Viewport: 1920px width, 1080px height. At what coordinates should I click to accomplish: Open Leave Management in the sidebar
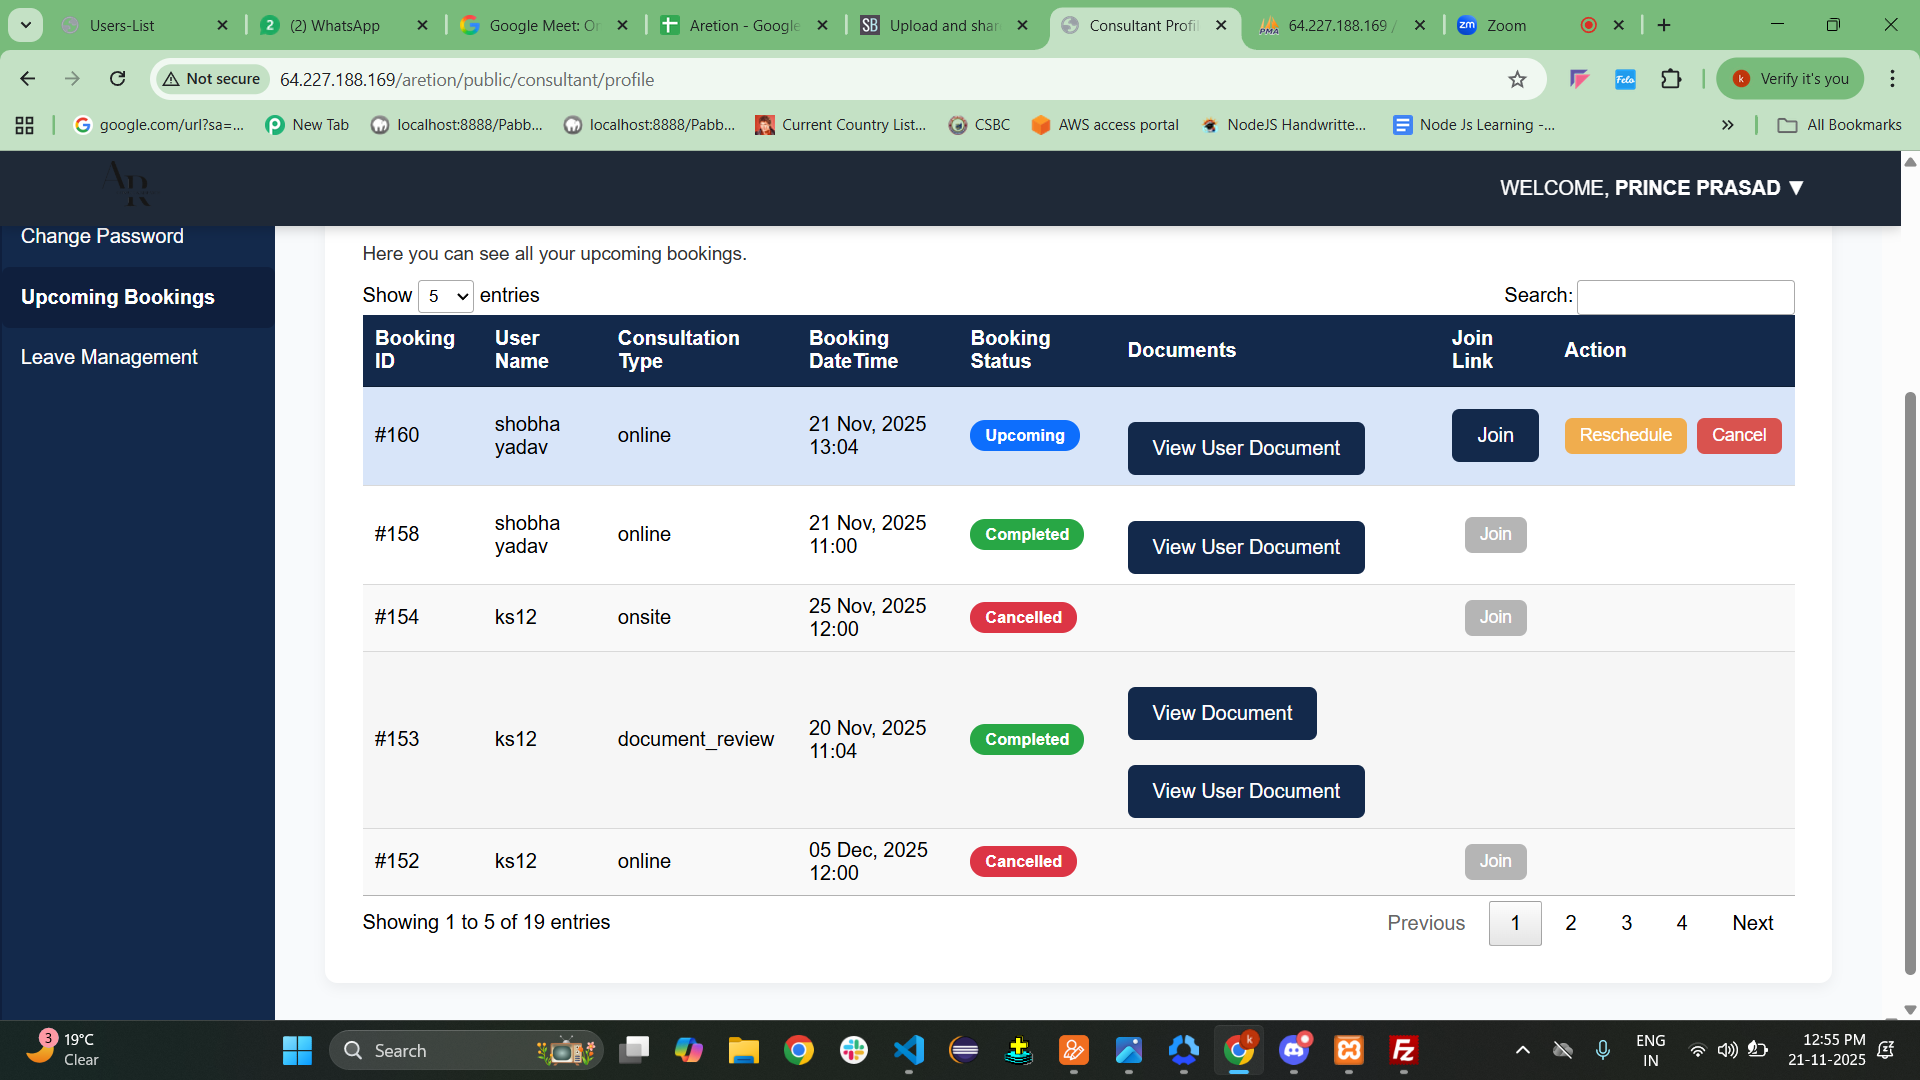coord(109,357)
